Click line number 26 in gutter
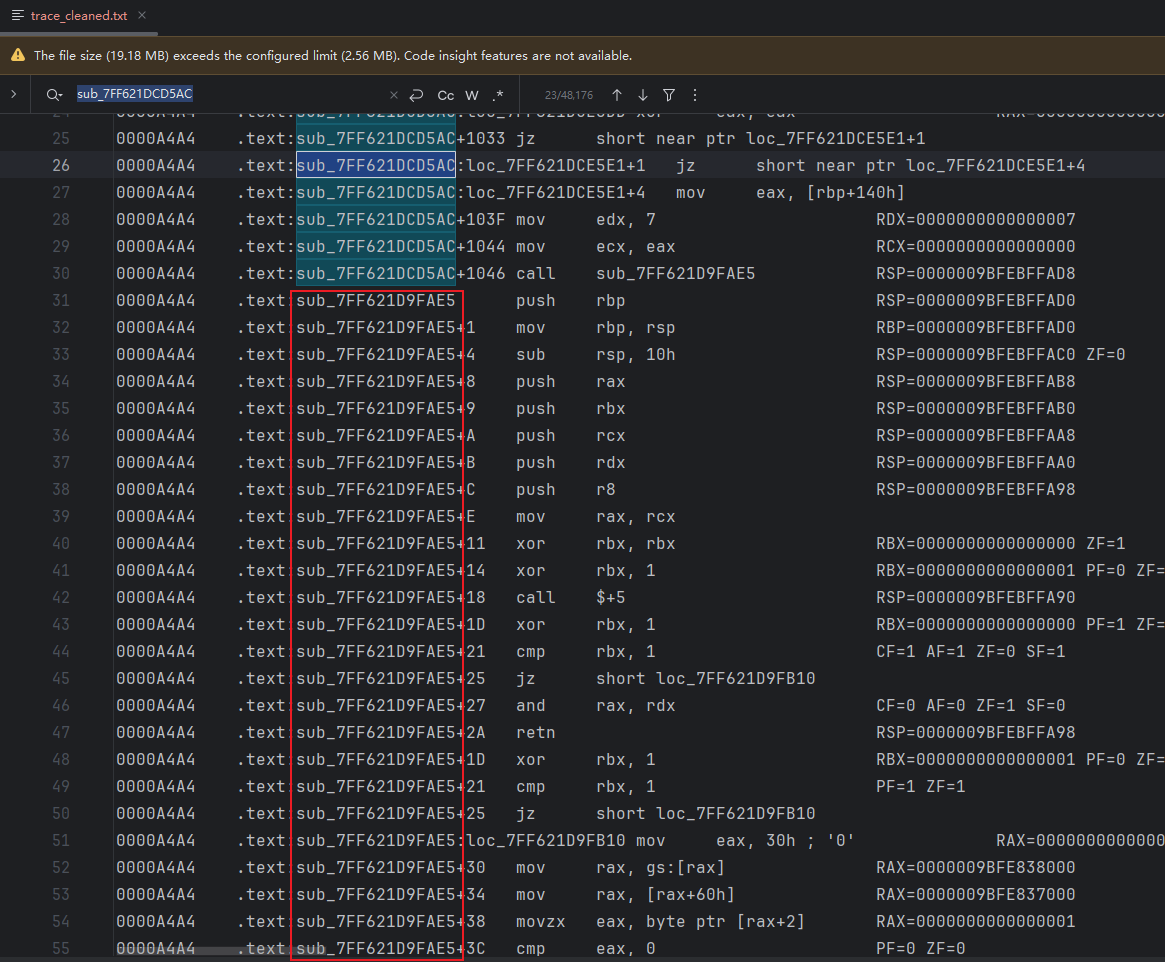 tap(61, 165)
